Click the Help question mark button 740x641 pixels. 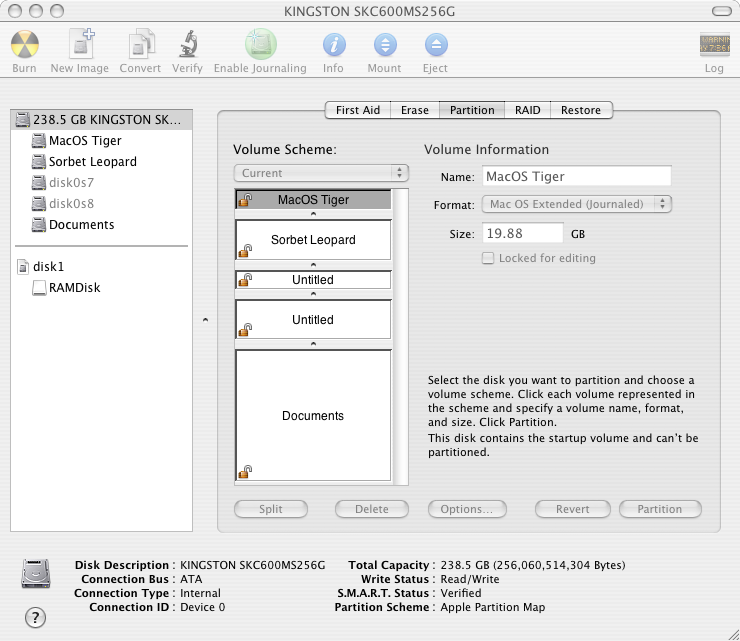tap(35, 617)
